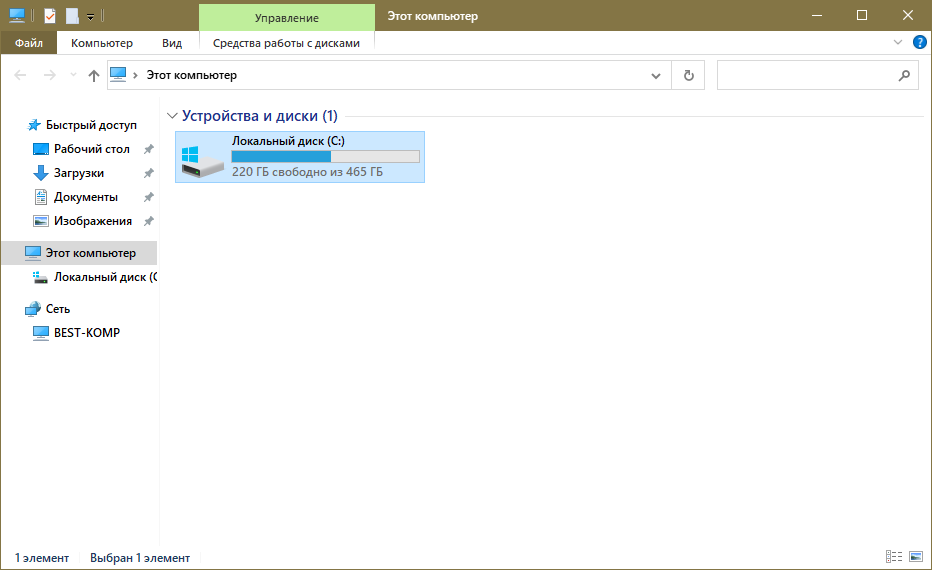
Task: Select Документы in quick access
Action: [x=85, y=197]
